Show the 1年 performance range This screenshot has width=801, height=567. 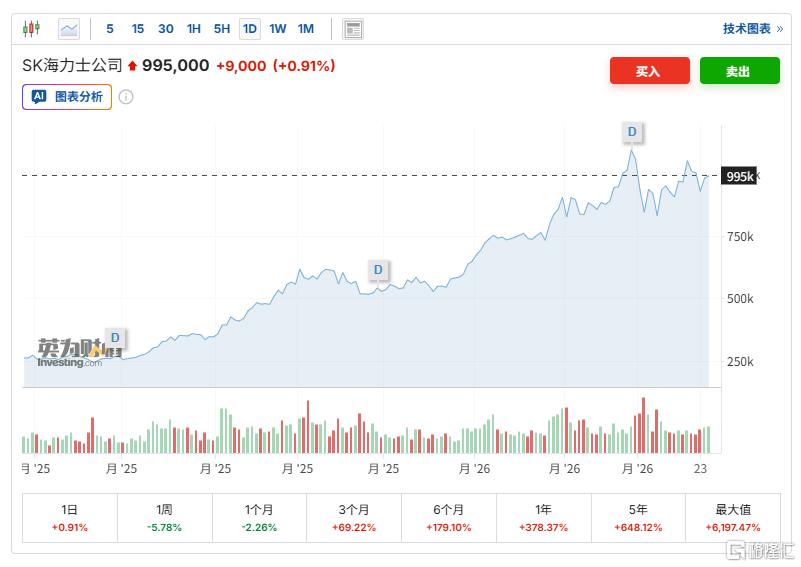tap(541, 517)
